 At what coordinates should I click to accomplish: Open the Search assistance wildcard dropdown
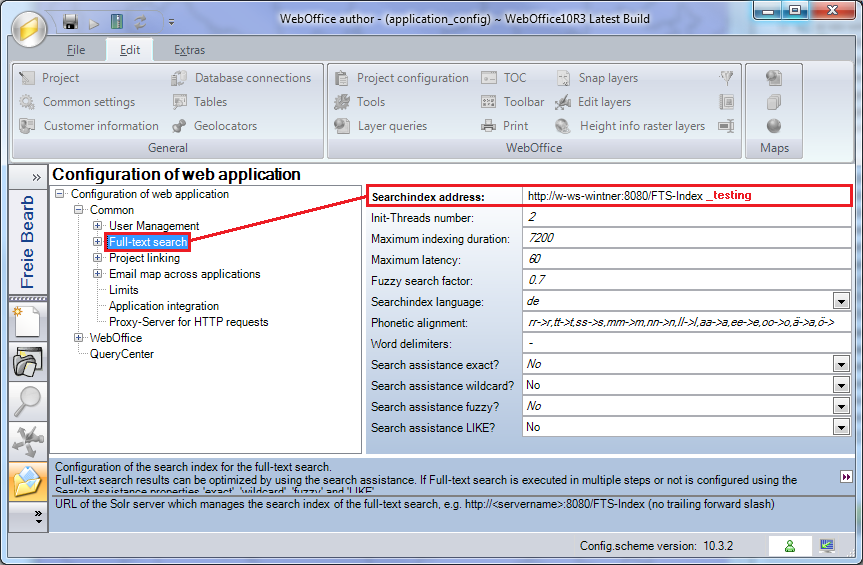pos(841,385)
